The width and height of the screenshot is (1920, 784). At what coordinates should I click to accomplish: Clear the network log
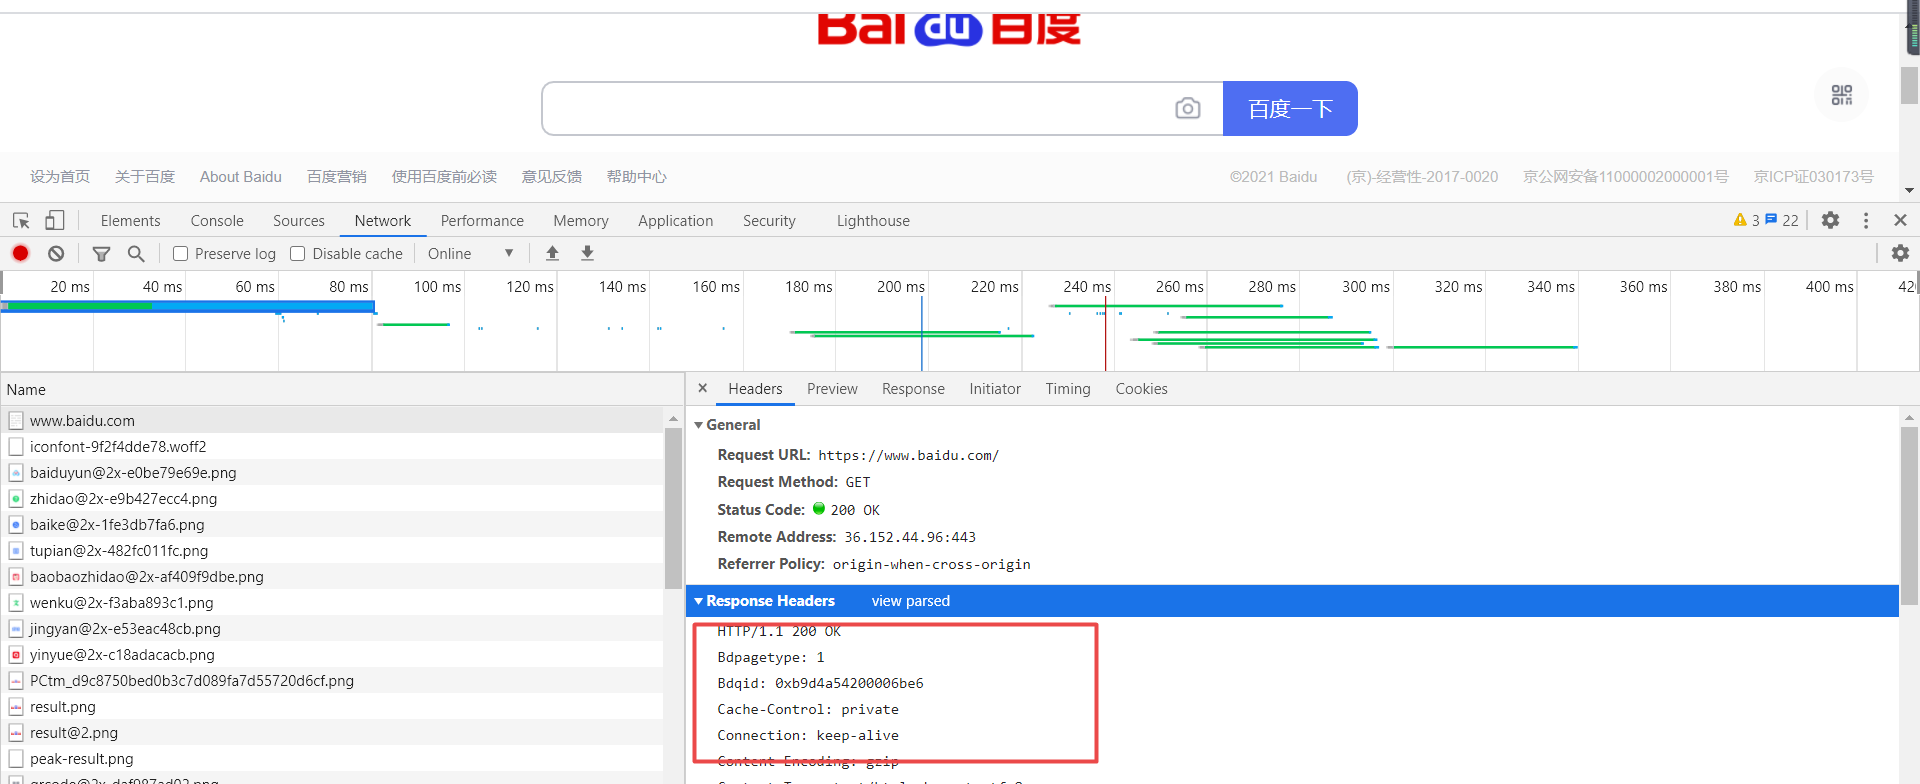coord(56,253)
